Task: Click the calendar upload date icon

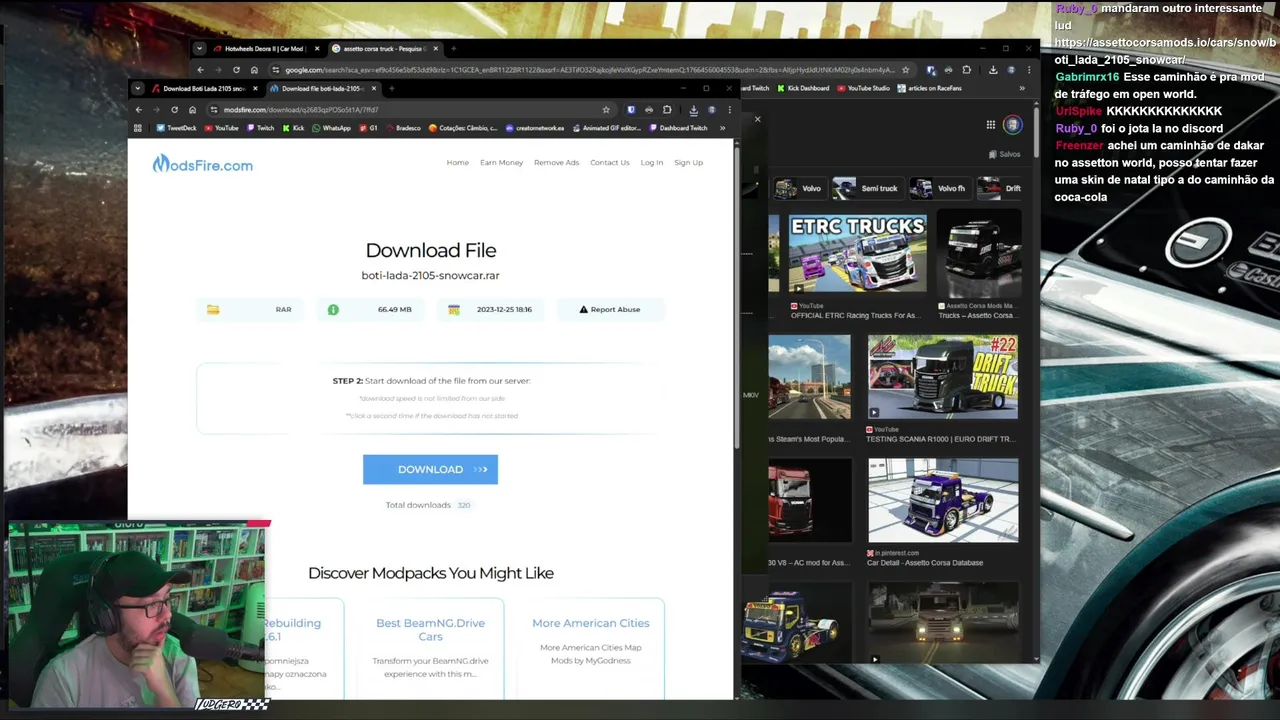Action: pyautogui.click(x=453, y=309)
